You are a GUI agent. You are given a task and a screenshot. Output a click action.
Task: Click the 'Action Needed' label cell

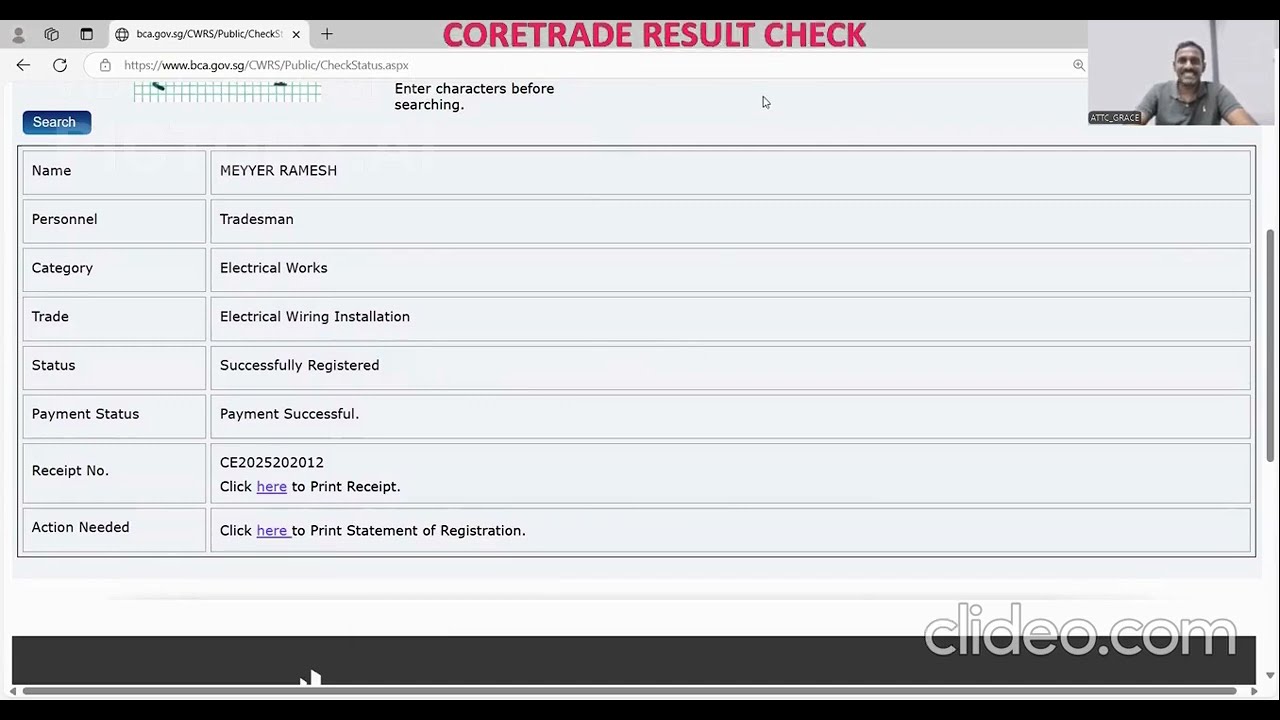(114, 530)
